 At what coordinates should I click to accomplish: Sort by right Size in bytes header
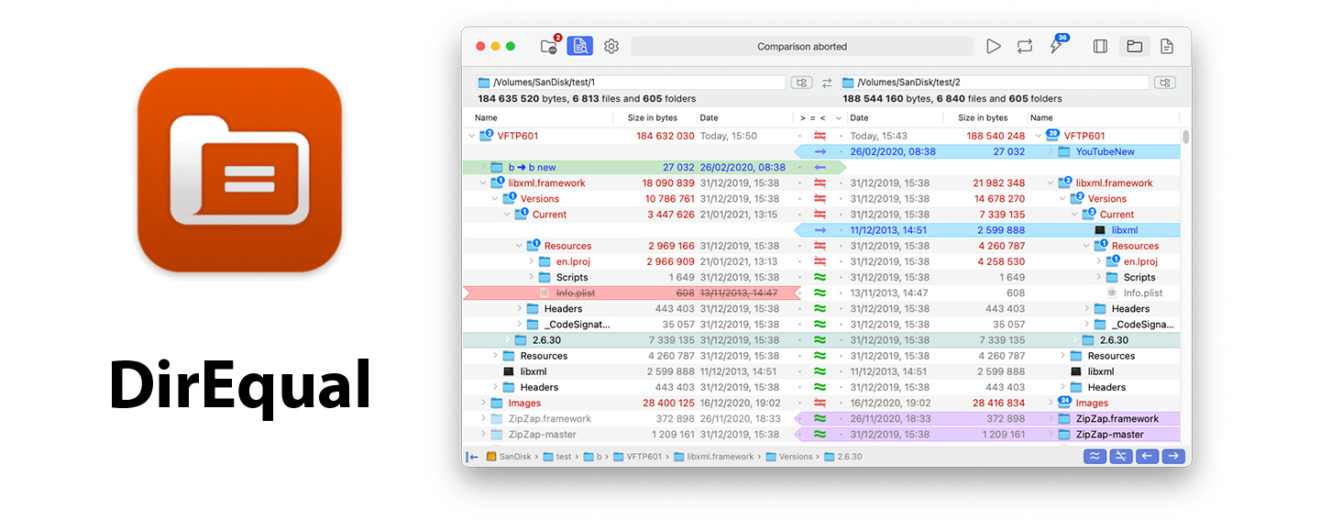[x=985, y=118]
